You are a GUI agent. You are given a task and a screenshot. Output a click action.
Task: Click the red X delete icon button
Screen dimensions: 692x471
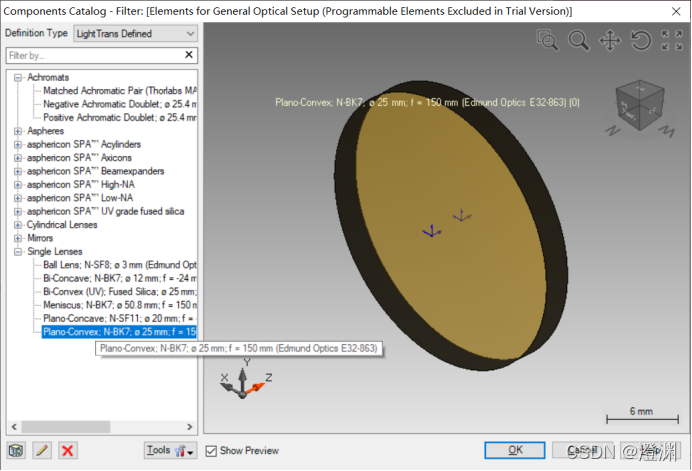point(68,450)
